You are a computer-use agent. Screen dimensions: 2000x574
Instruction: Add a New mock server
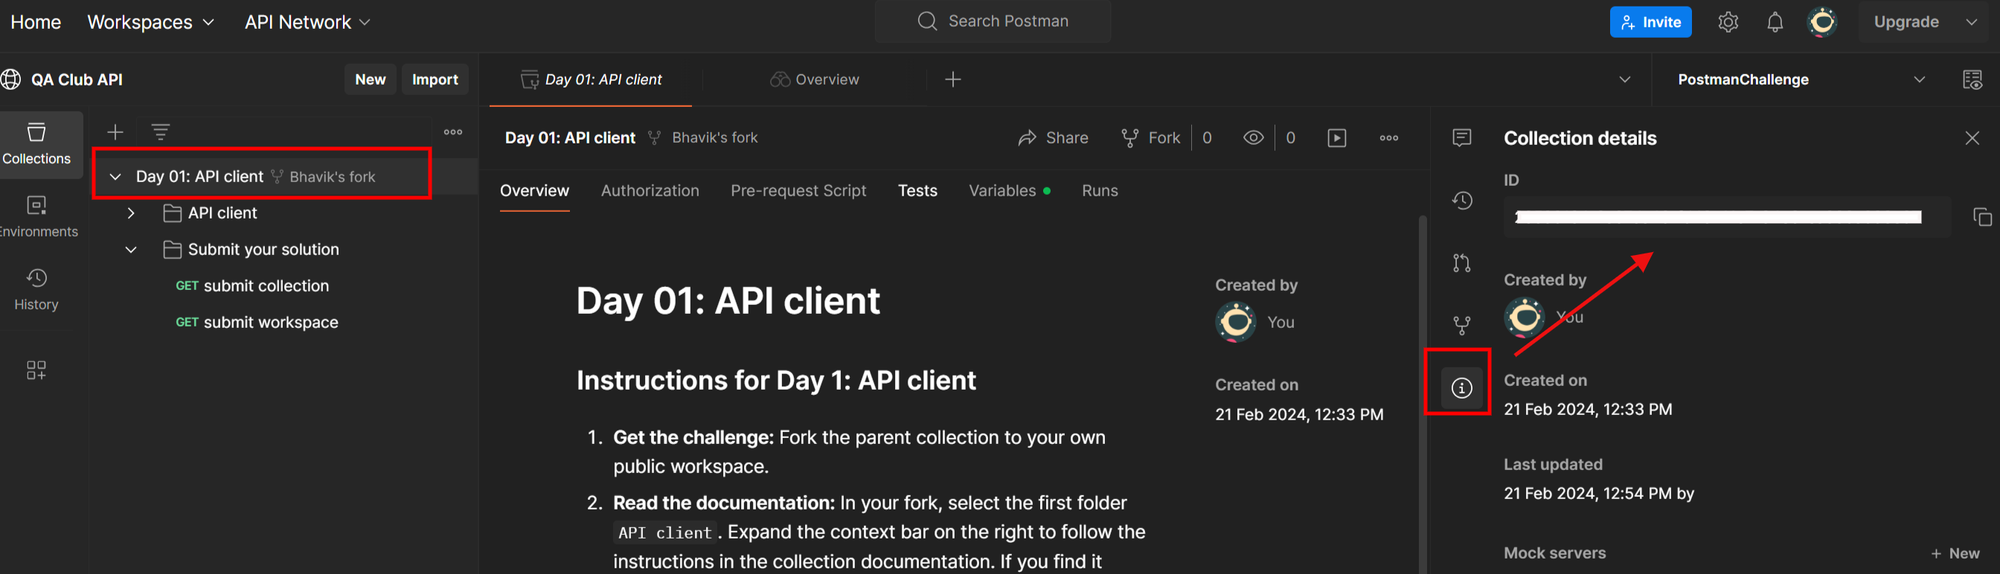coord(1955,553)
